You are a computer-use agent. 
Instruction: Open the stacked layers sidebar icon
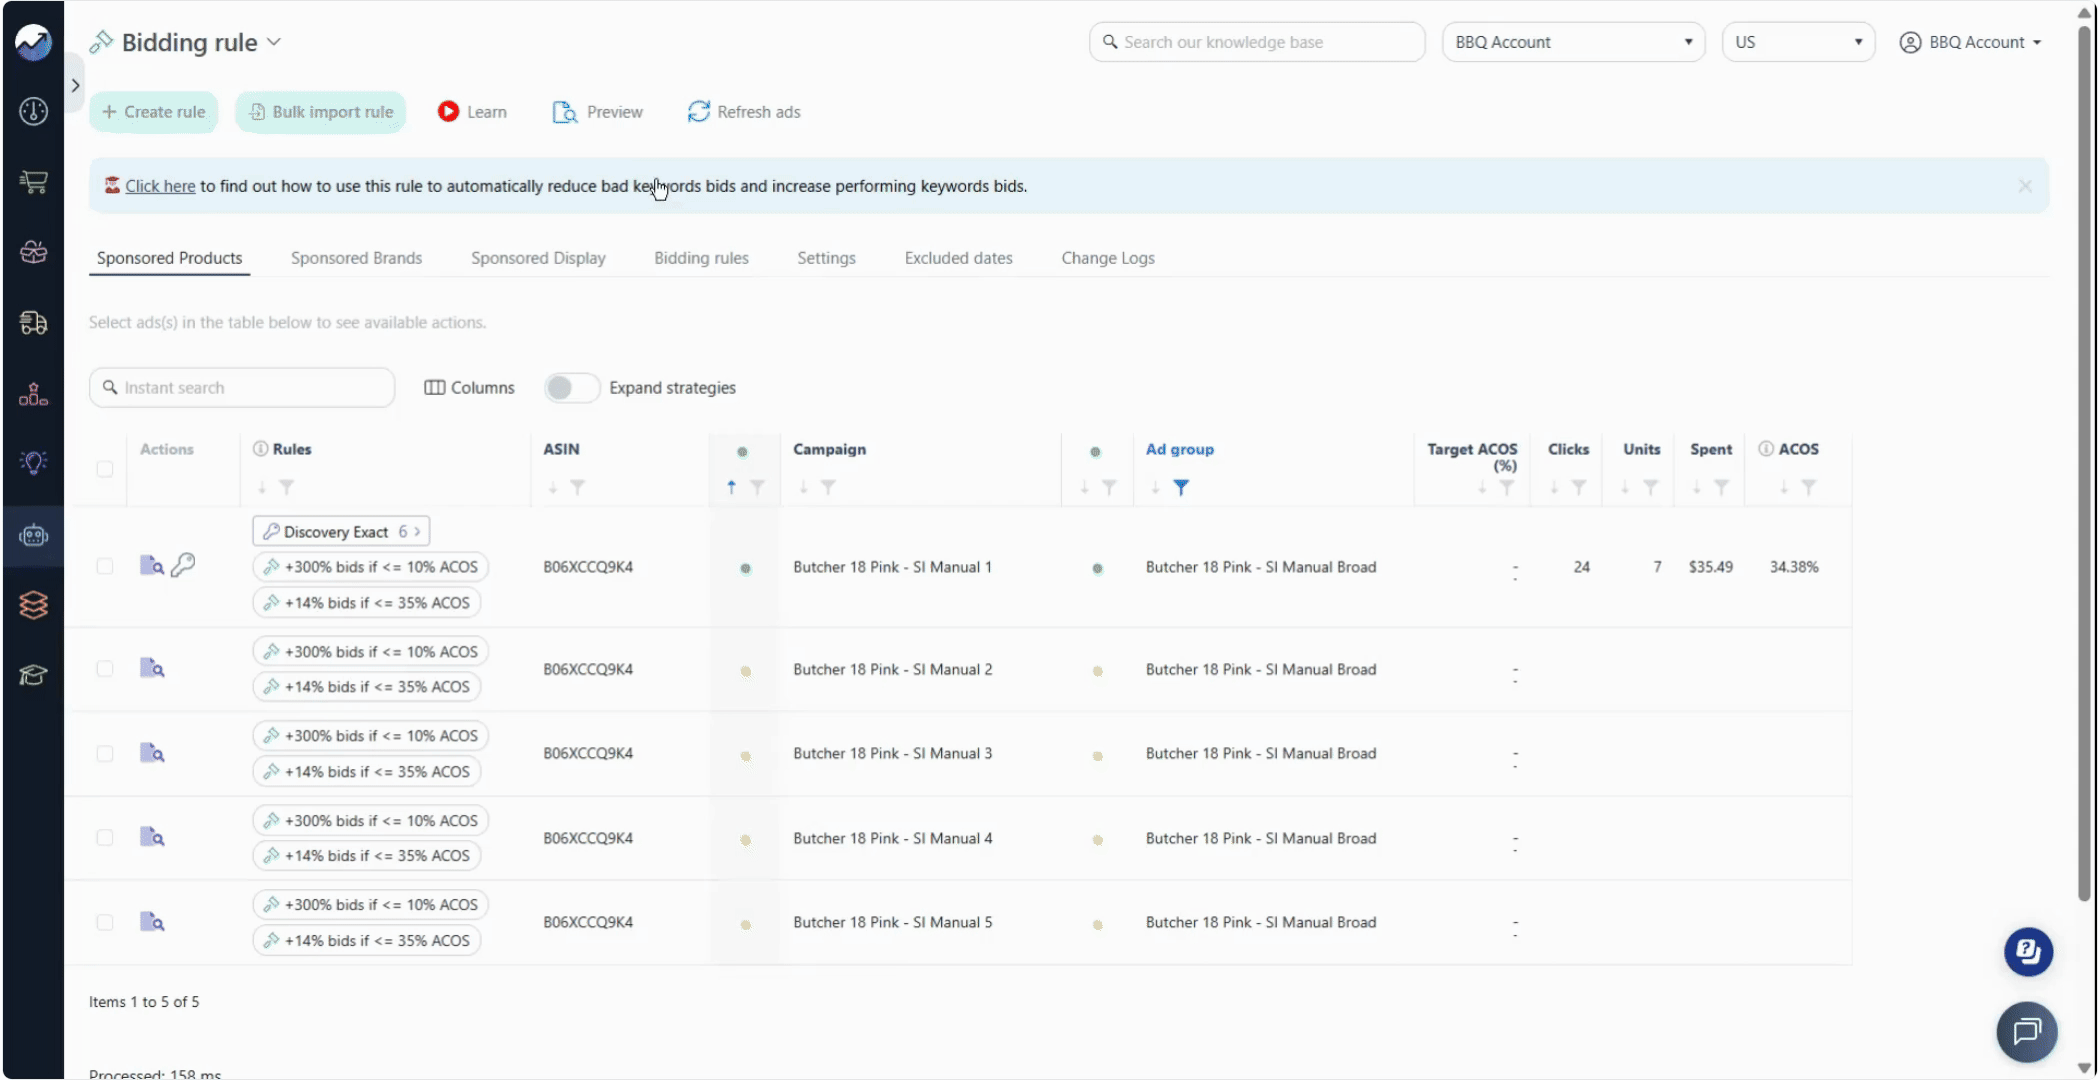33,605
